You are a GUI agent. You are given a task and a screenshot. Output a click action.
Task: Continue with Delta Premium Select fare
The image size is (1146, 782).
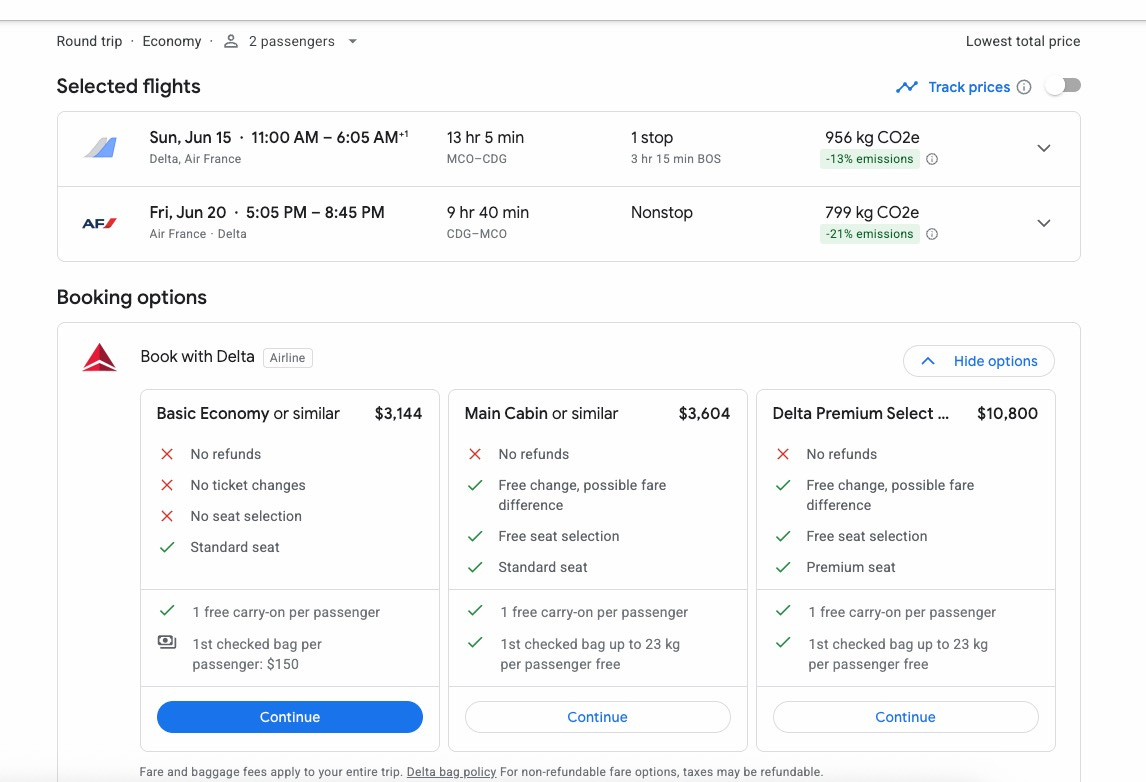point(906,717)
